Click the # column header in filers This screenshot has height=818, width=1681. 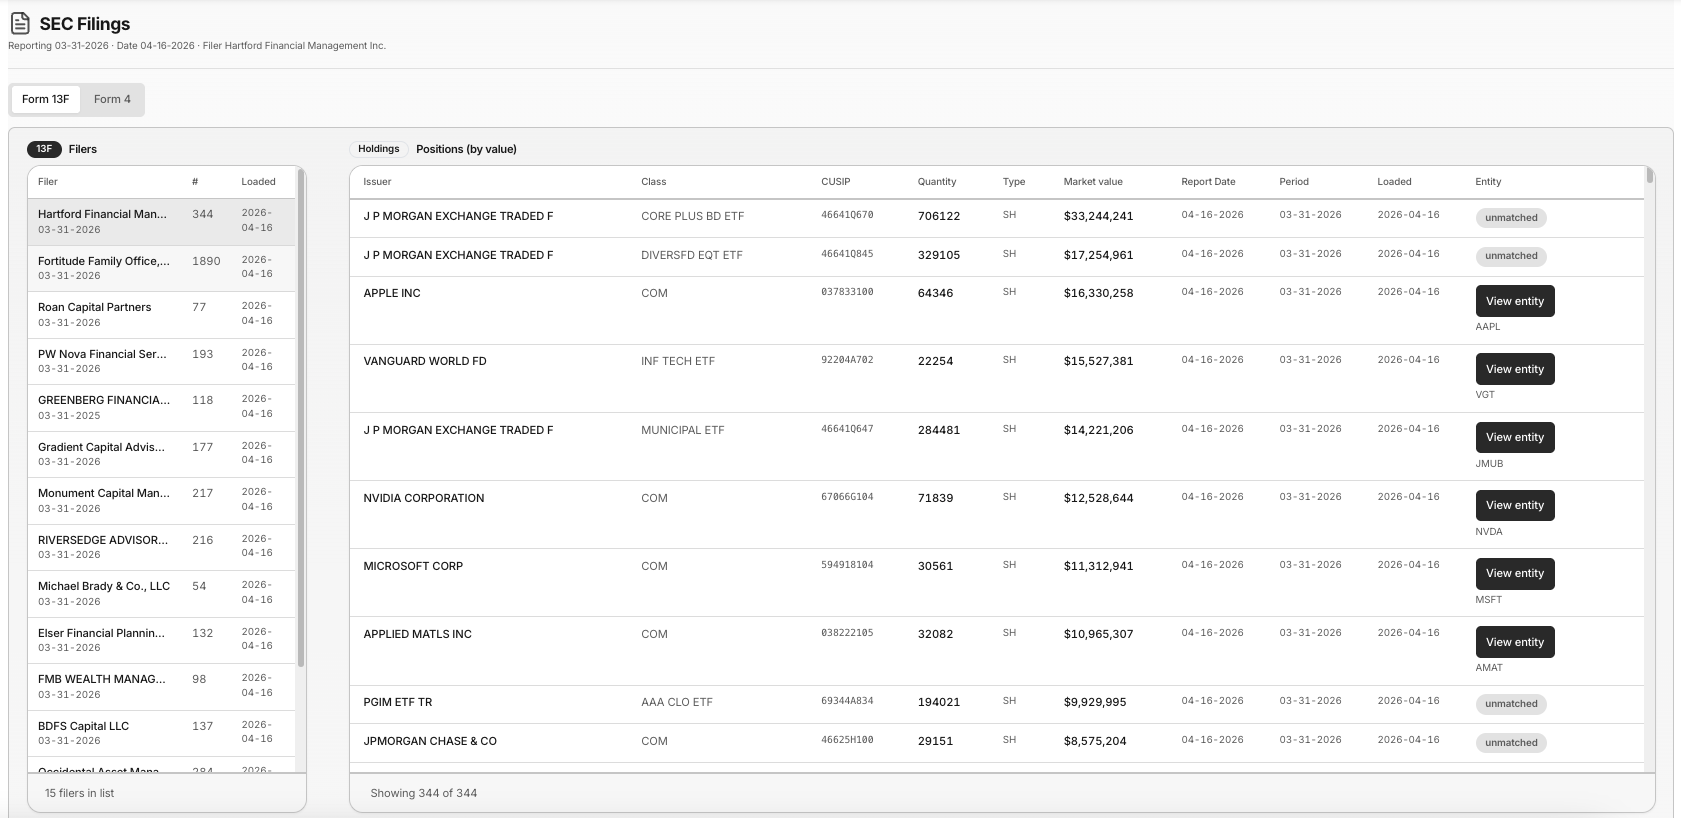(x=195, y=182)
